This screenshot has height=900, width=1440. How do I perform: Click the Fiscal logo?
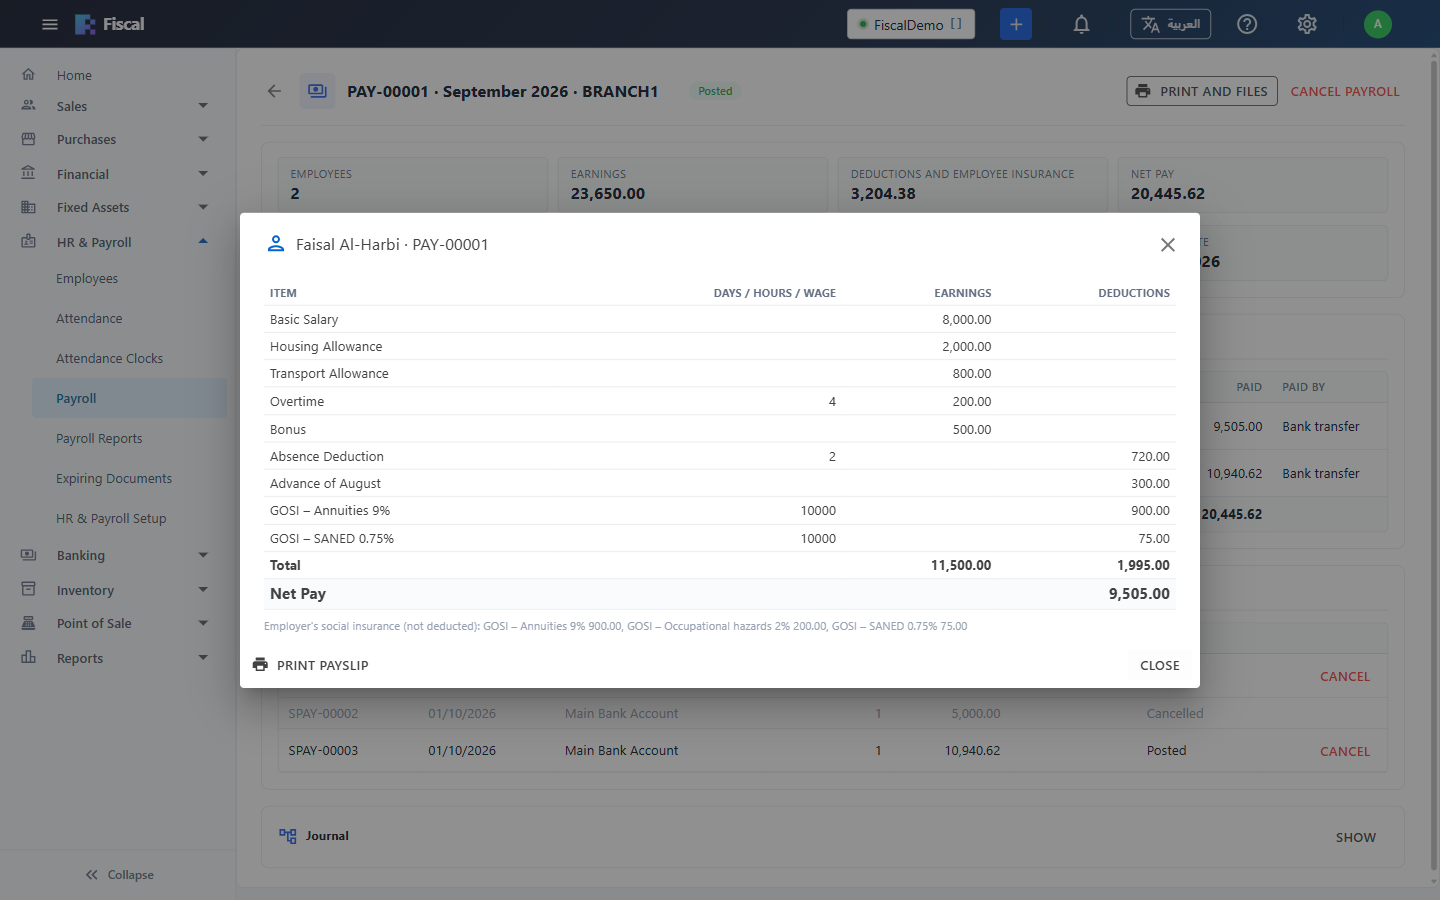click(x=110, y=24)
